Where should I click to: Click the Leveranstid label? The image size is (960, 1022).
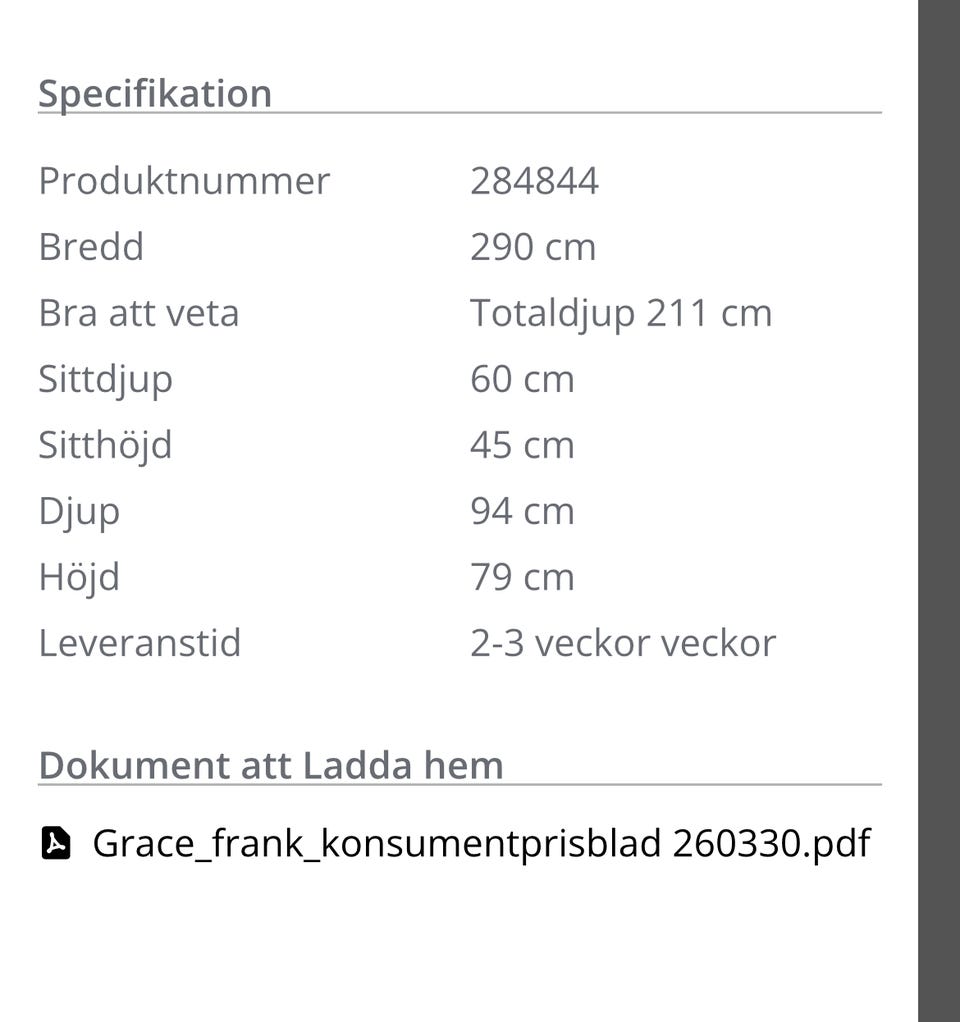pyautogui.click(x=140, y=643)
